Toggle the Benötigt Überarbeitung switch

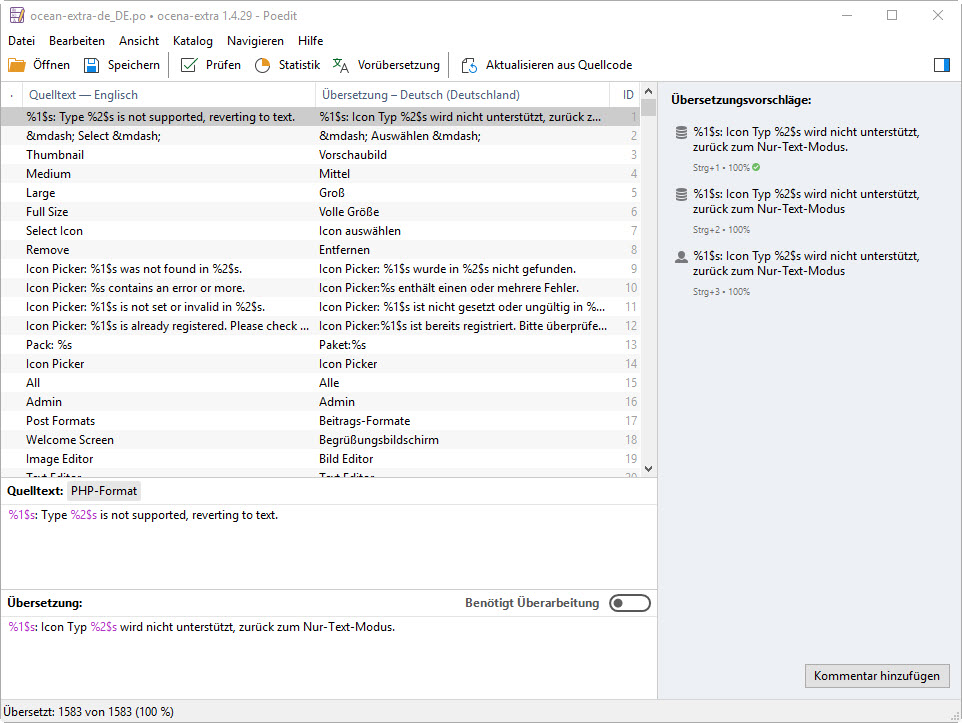pos(629,603)
